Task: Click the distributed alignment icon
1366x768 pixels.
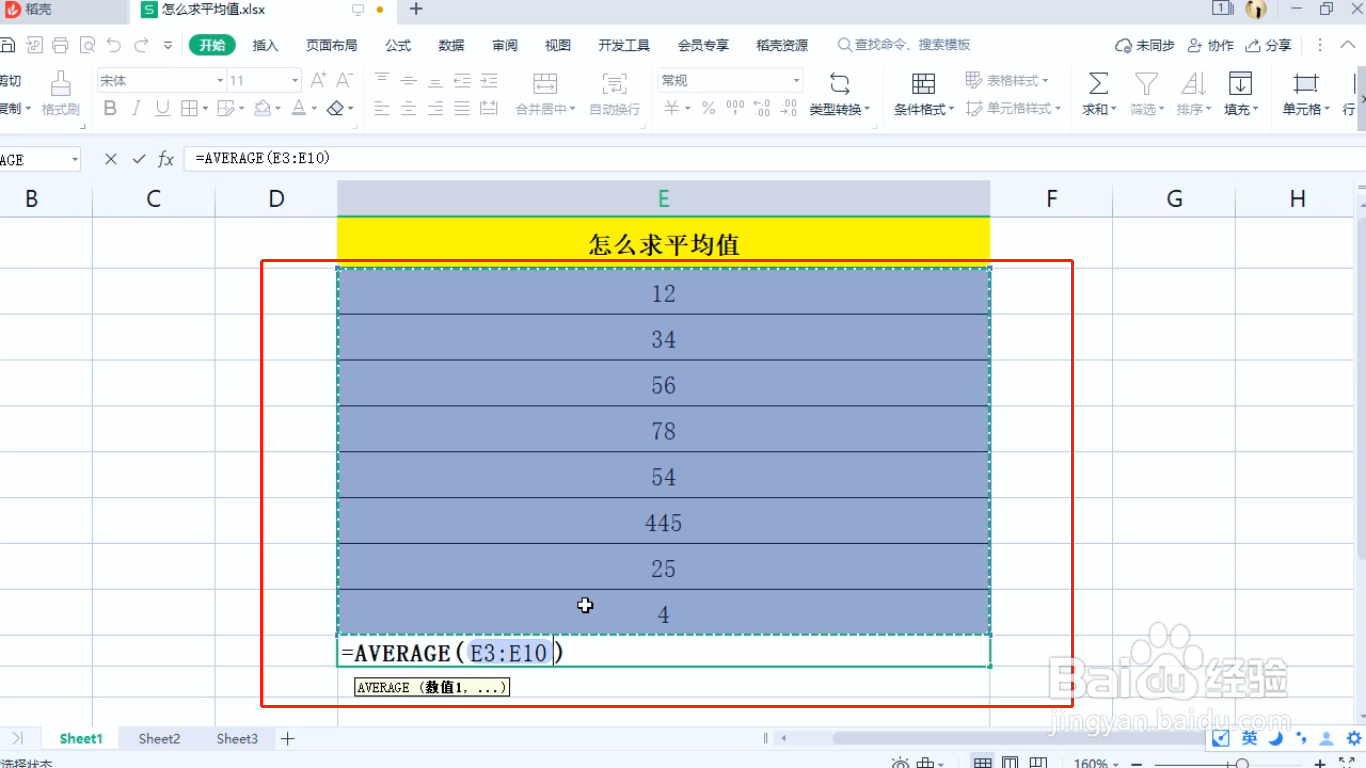Action: 488,108
